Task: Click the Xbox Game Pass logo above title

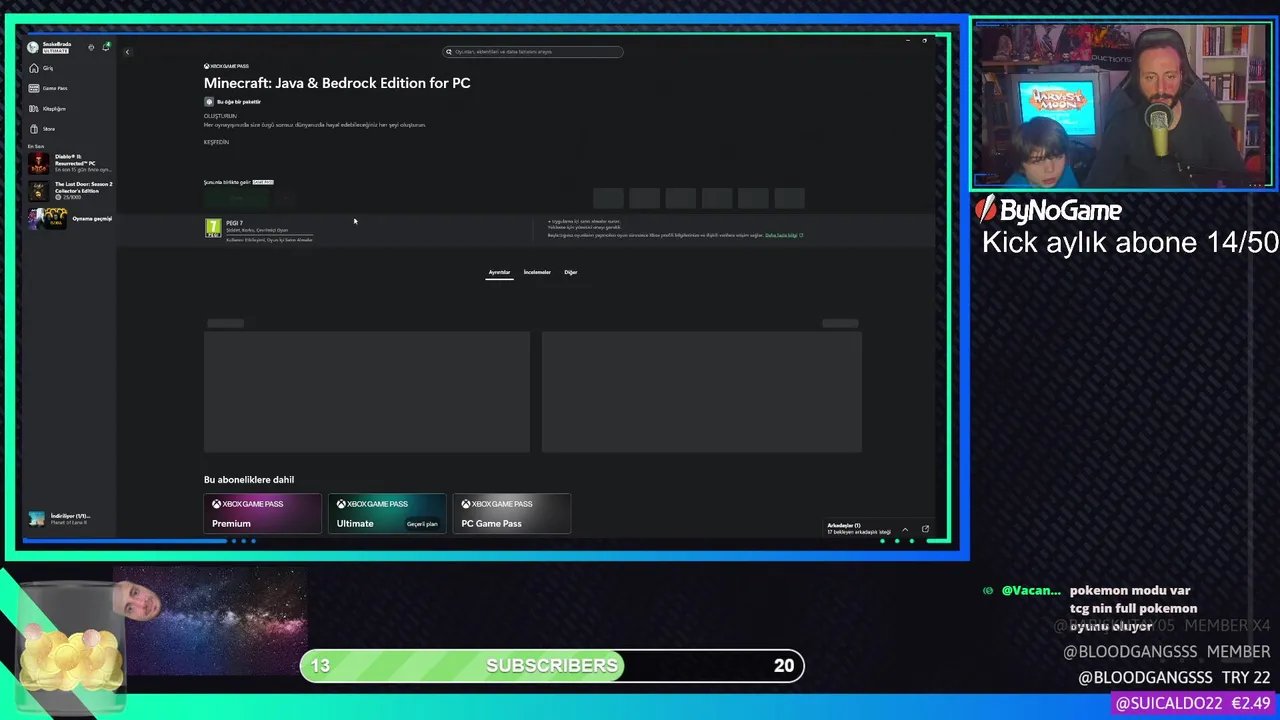Action: point(226,66)
